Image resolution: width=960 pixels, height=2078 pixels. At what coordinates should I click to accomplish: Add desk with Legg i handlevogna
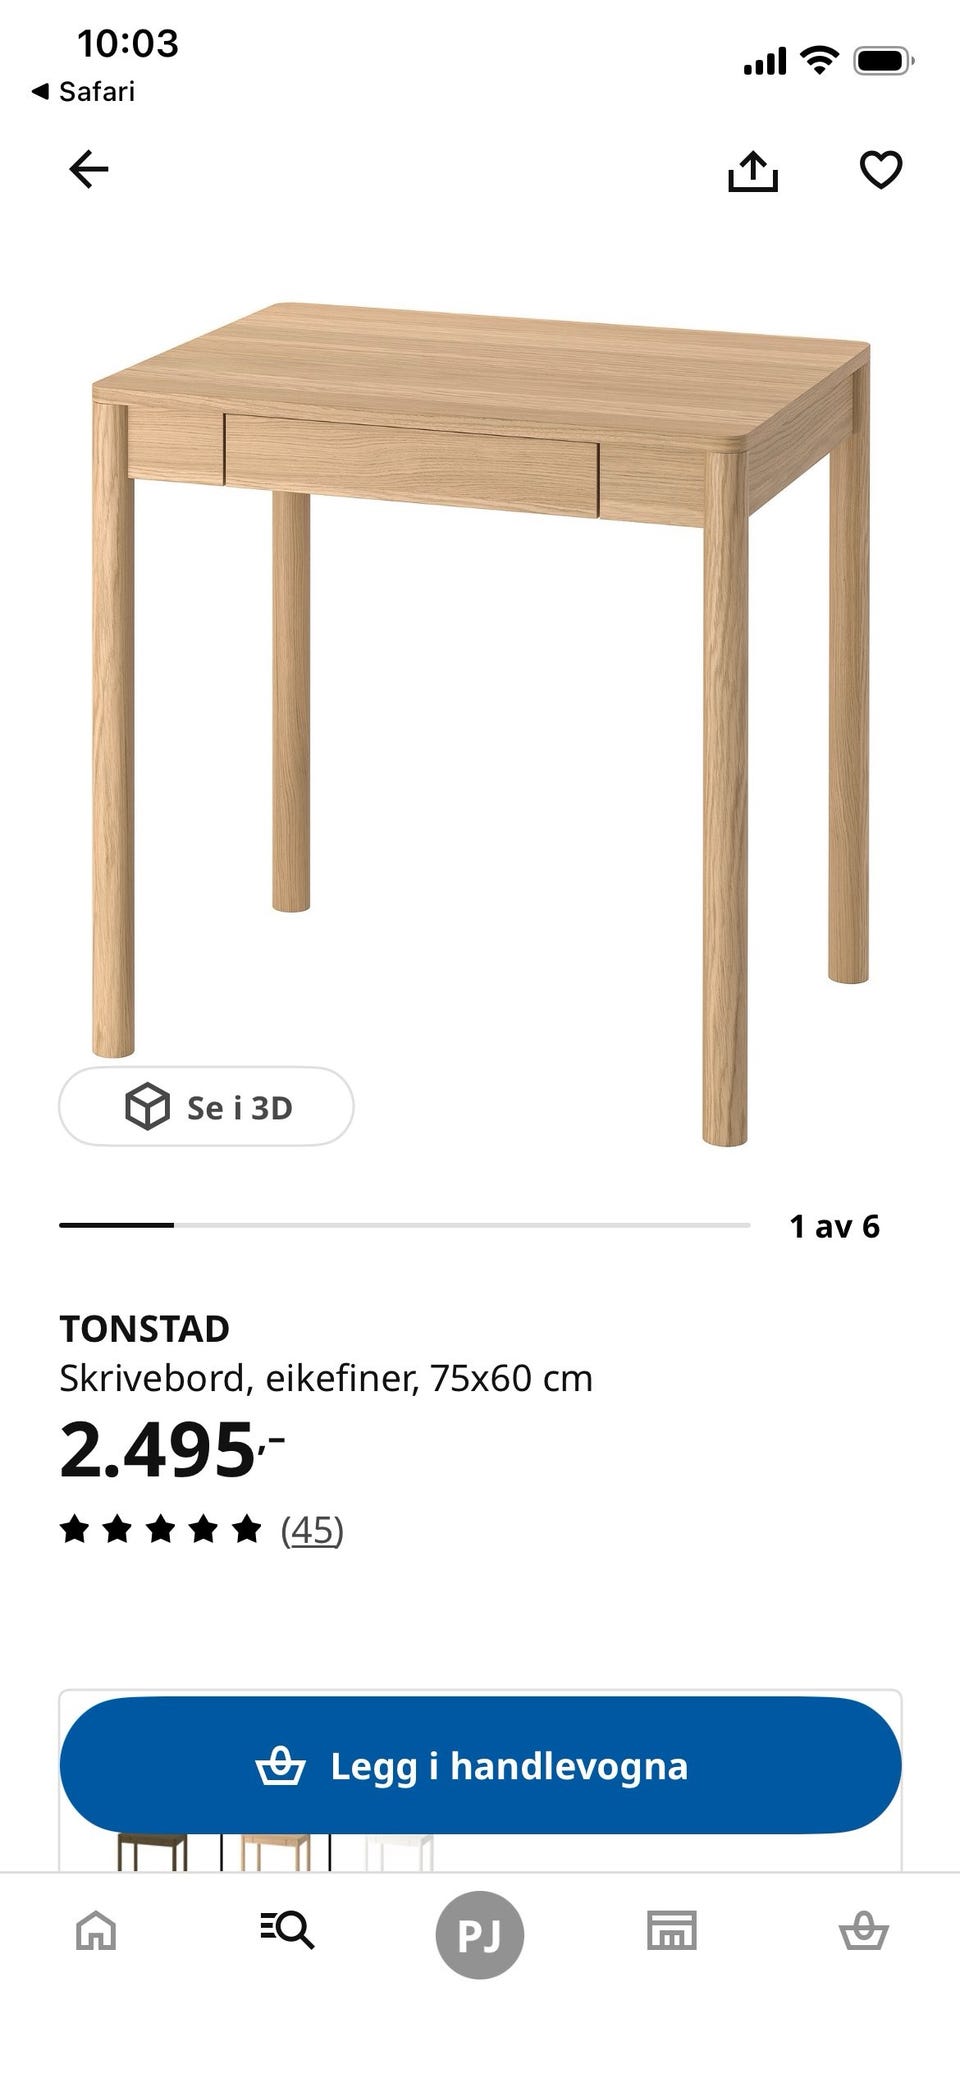480,1765
